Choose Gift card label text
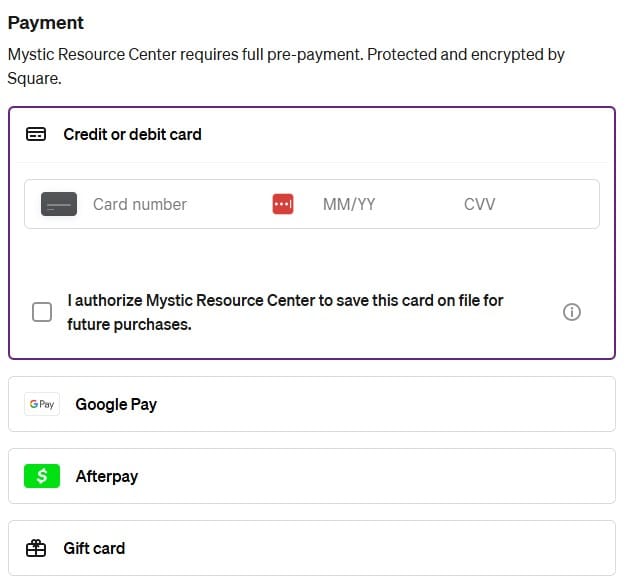 click(94, 548)
